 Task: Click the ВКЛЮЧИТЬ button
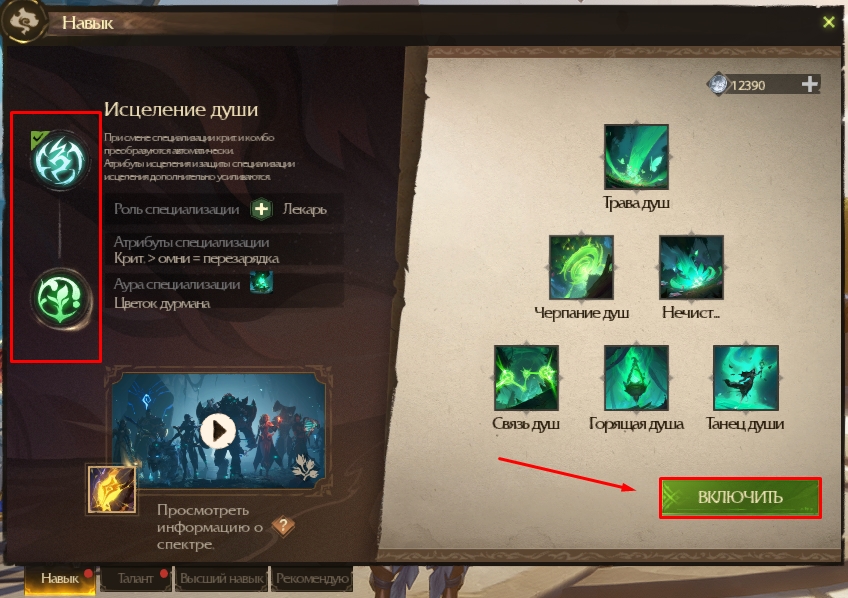coord(740,497)
